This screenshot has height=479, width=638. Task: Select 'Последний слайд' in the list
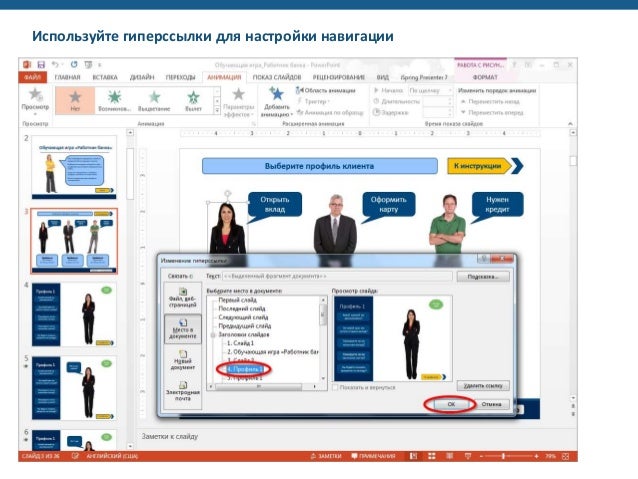click(242, 308)
